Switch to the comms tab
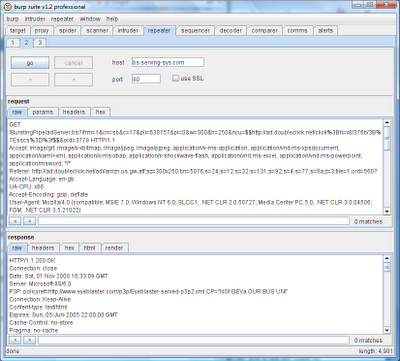The height and width of the screenshot is (361, 400). (x=297, y=30)
